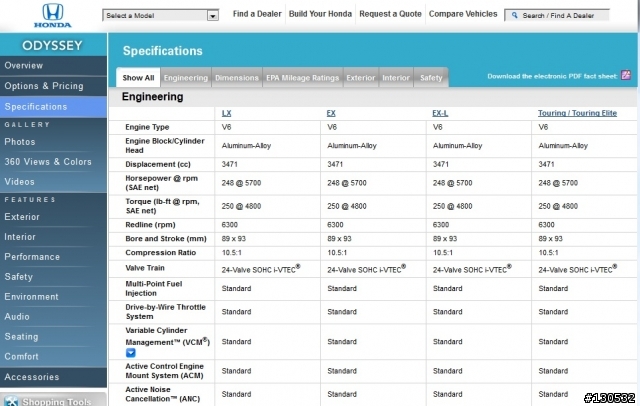Open the LX trim link
The height and width of the screenshot is (406, 640).
[x=227, y=113]
